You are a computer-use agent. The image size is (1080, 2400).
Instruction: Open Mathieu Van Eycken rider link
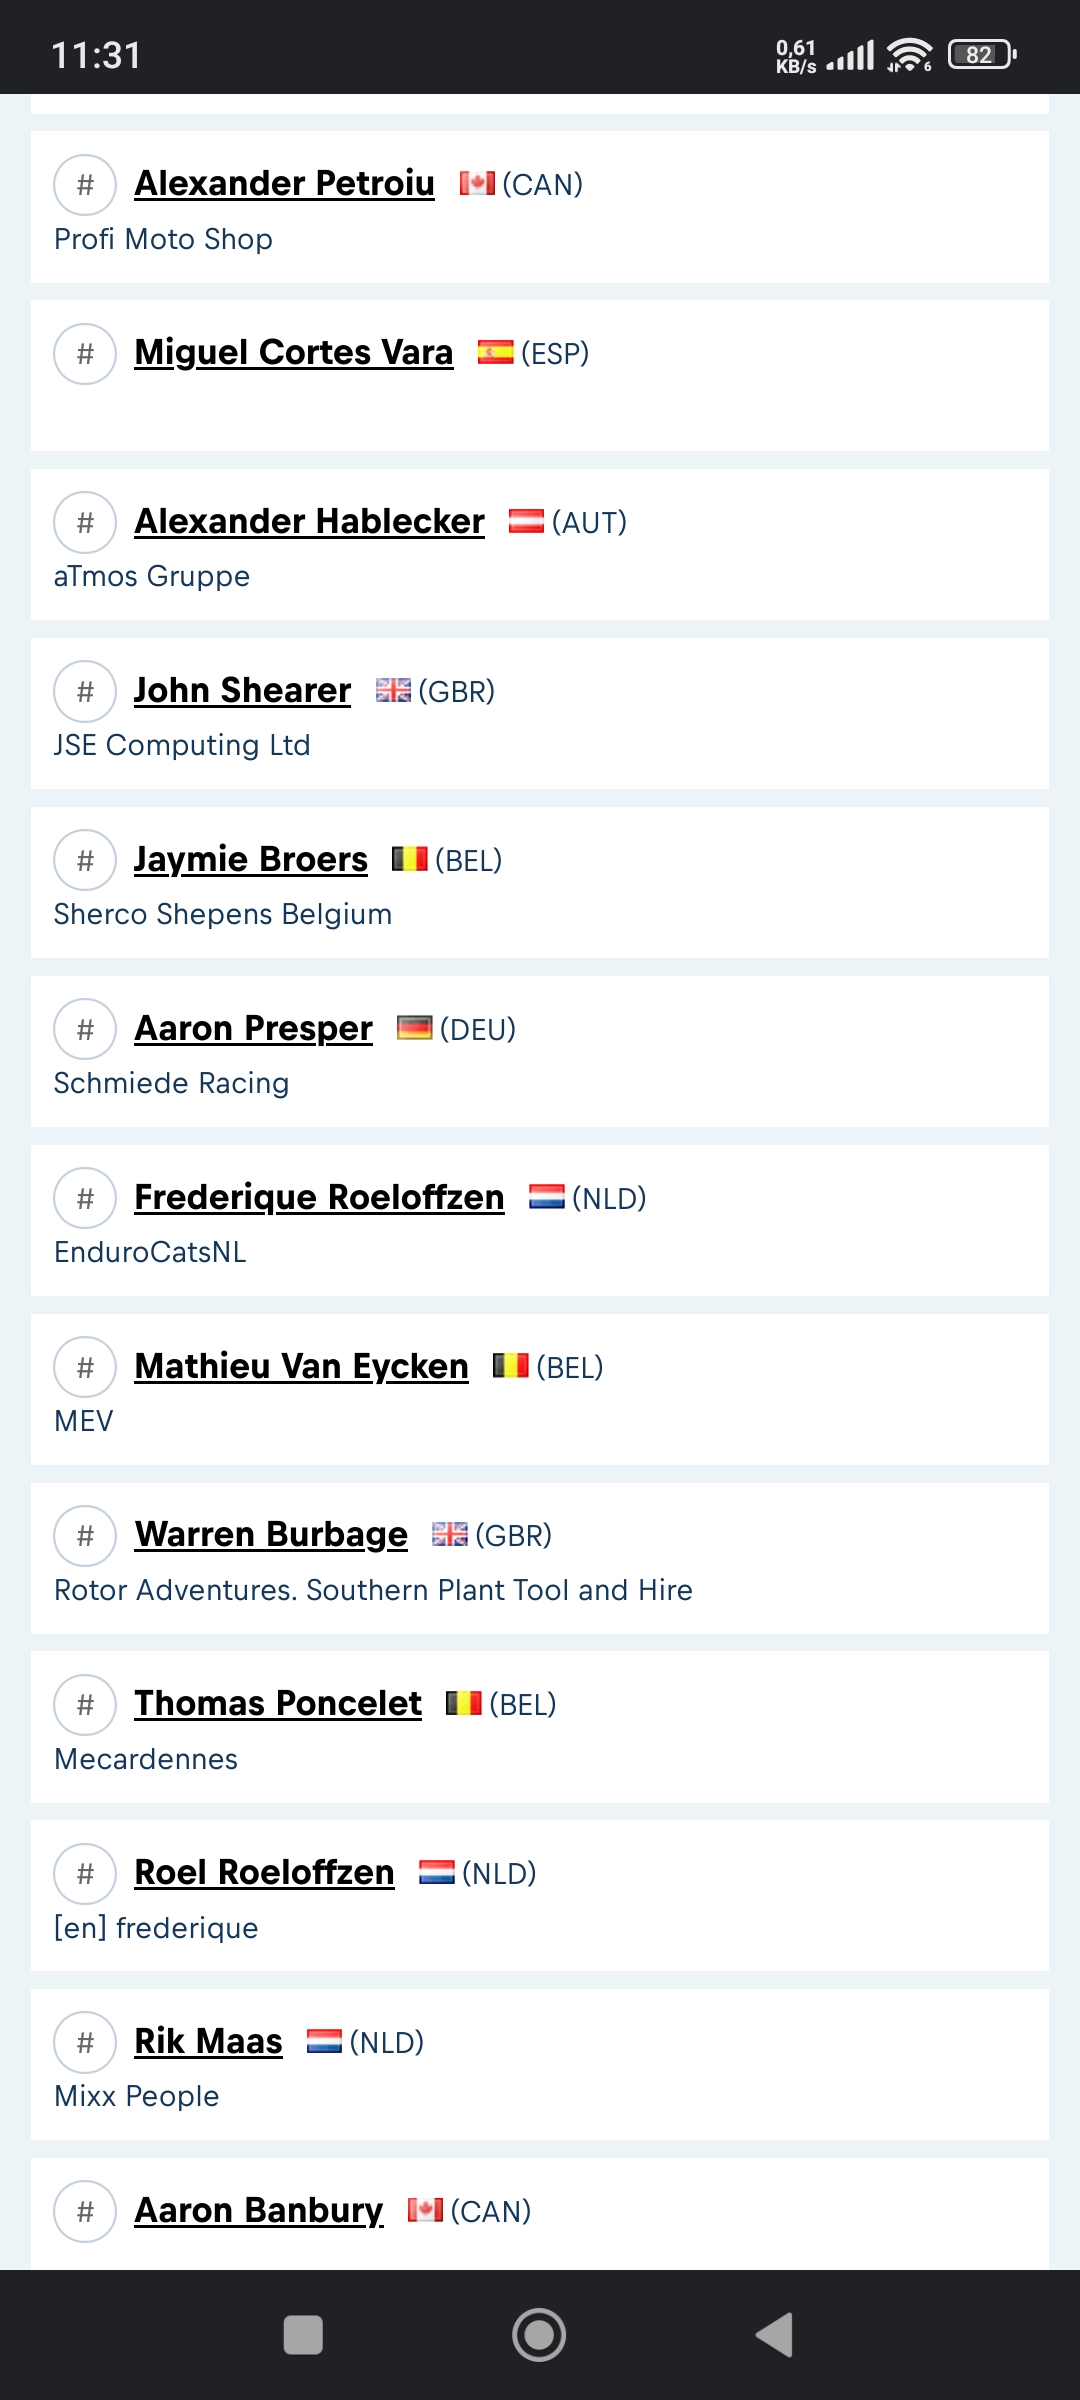point(302,1367)
